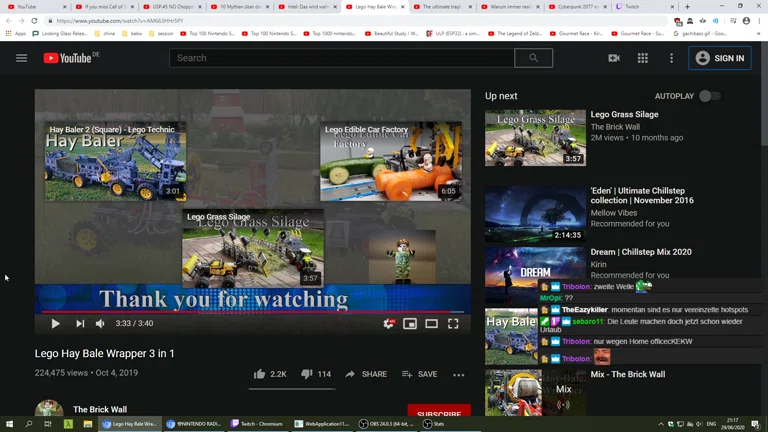
Task: Toggle the AUTOPLAY switch
Action: pos(709,96)
